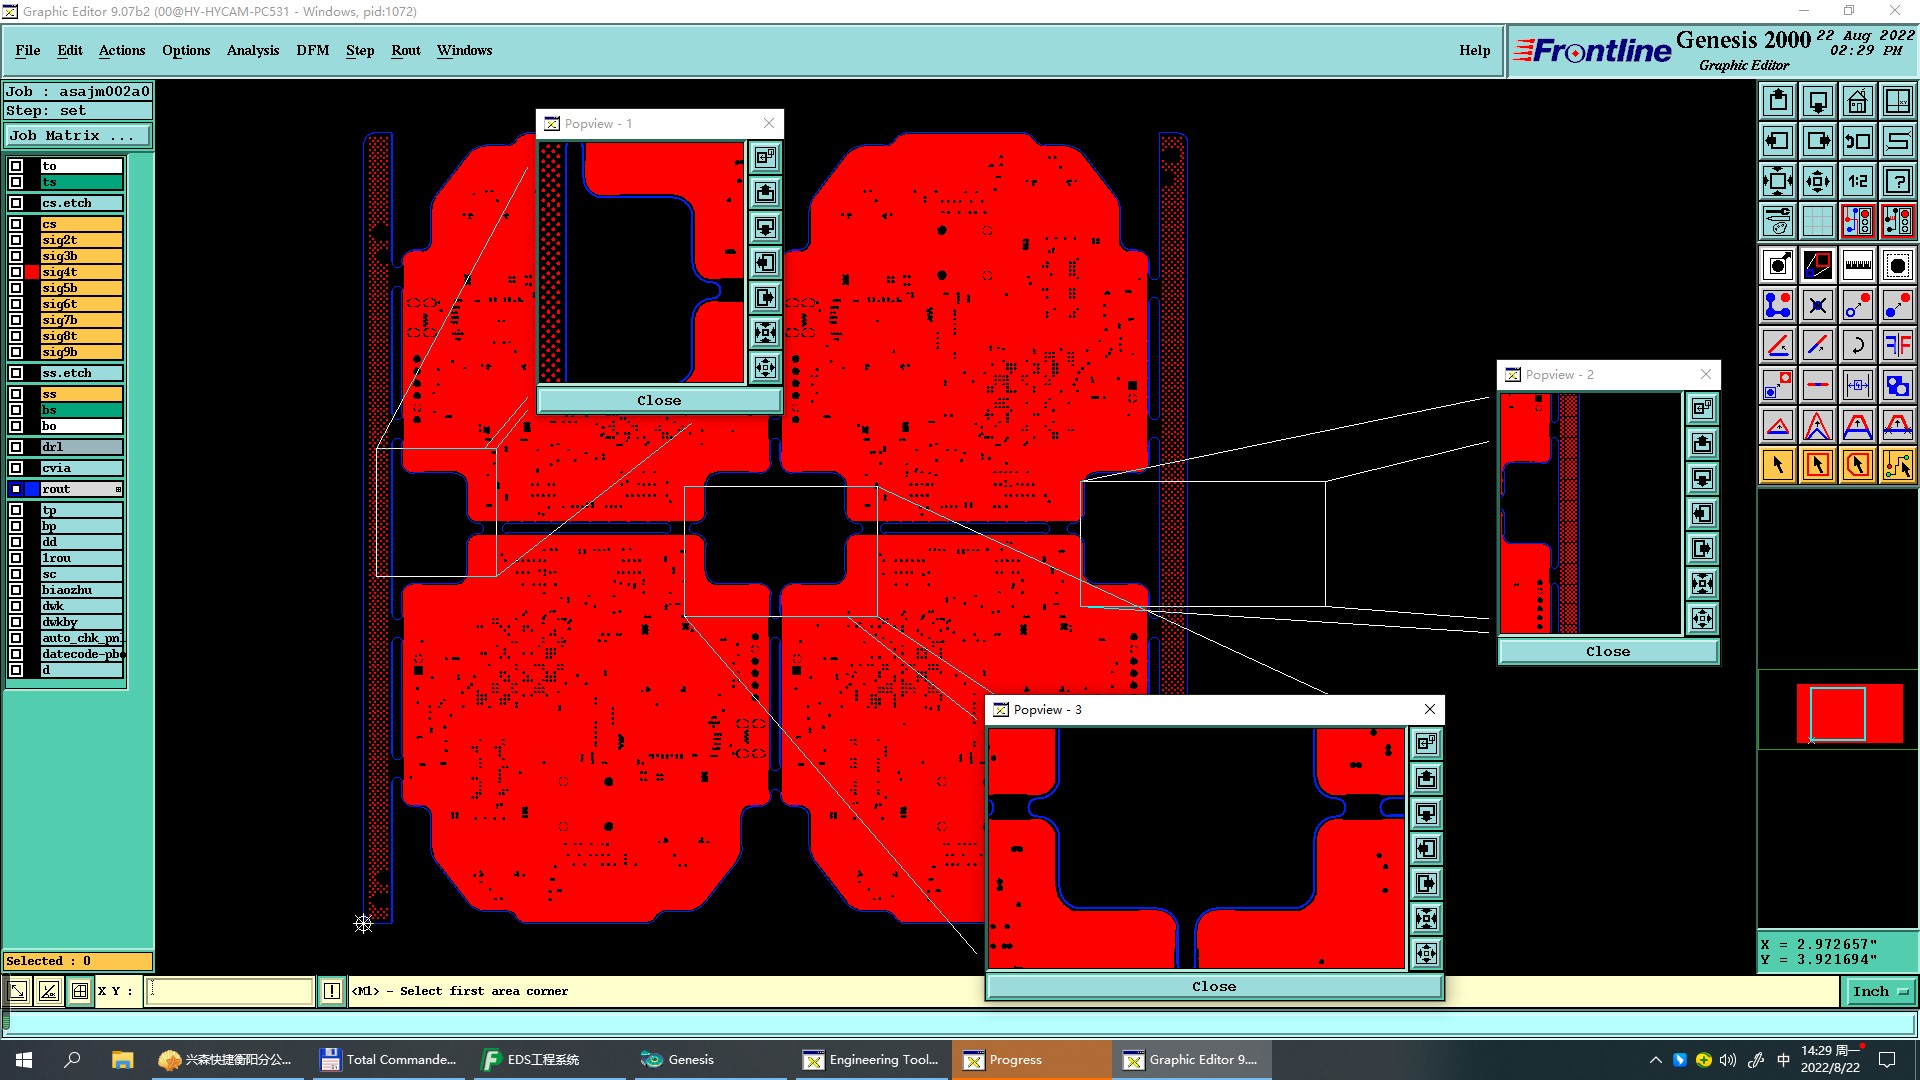Click the pan up view icon
This screenshot has width=1920, height=1080.
pos(1777,101)
